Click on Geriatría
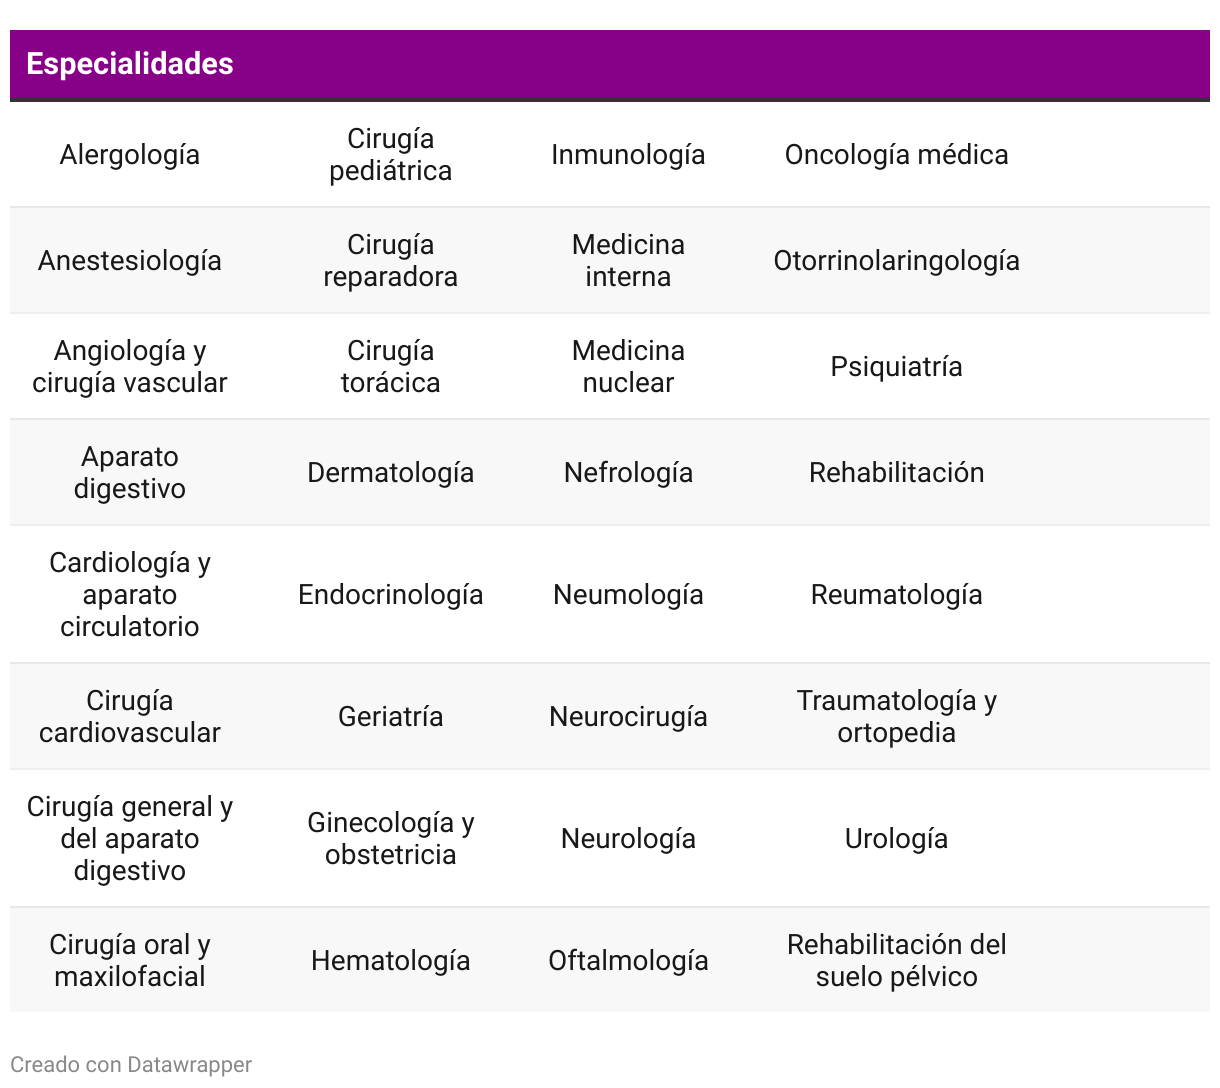The height and width of the screenshot is (1088, 1220). (390, 717)
